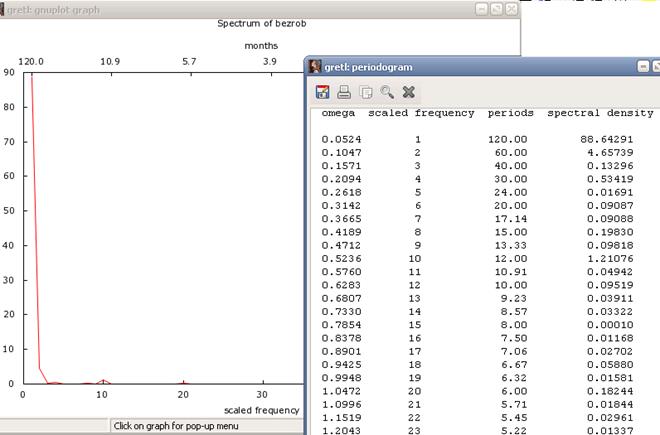Click the 'Spectrum of bezrob' graph title
This screenshot has width=660, height=435.
(261, 24)
